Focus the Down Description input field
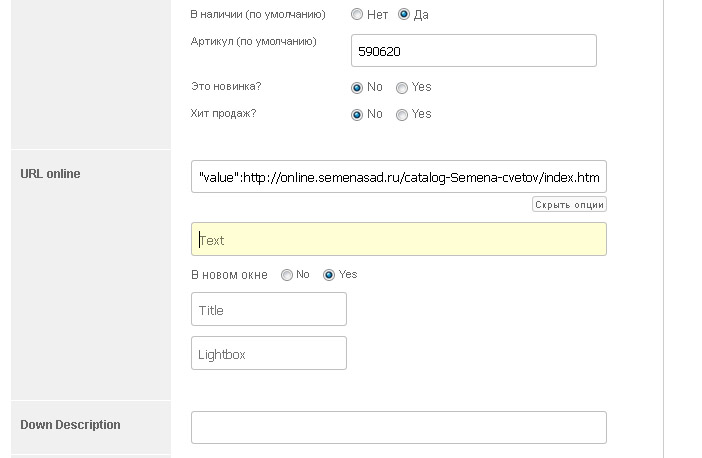Screen dimensions: 702x458 click(398, 427)
